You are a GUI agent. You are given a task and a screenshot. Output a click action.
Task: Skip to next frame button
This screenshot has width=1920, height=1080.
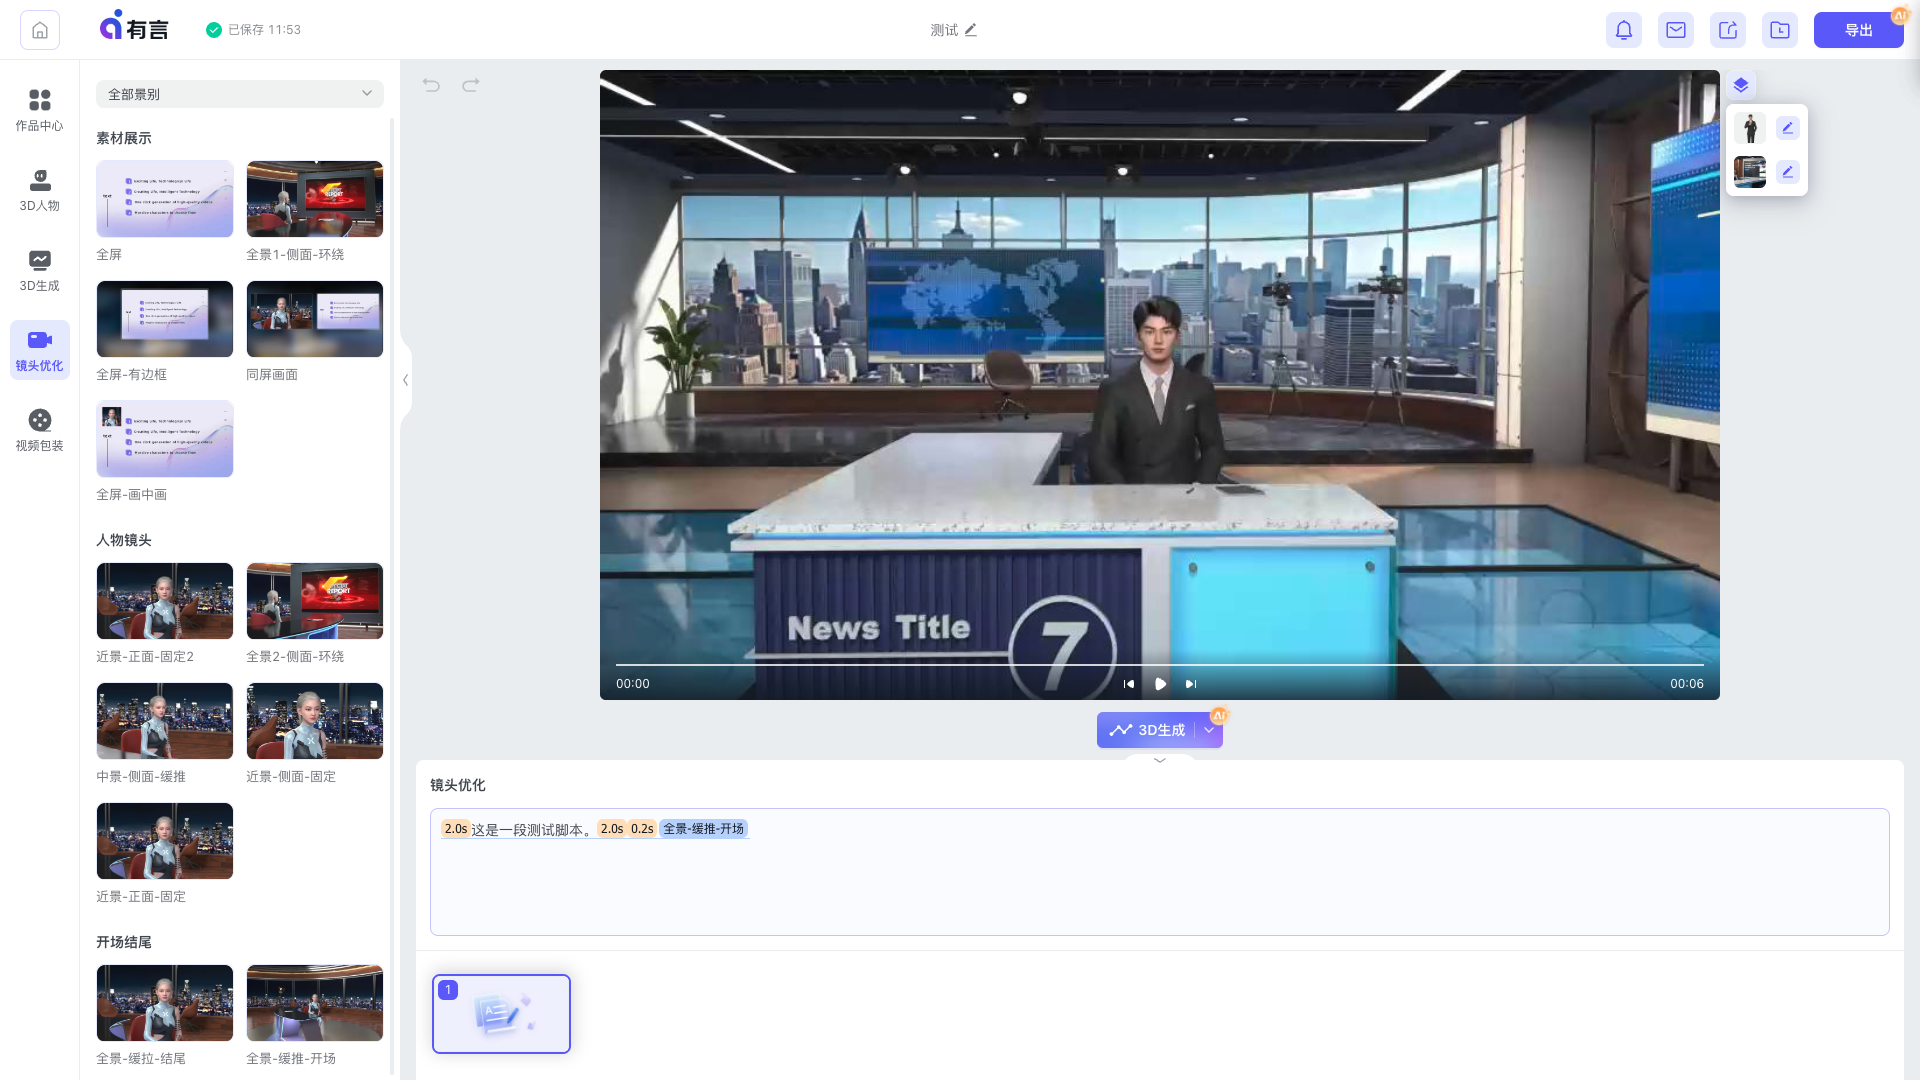(1191, 684)
